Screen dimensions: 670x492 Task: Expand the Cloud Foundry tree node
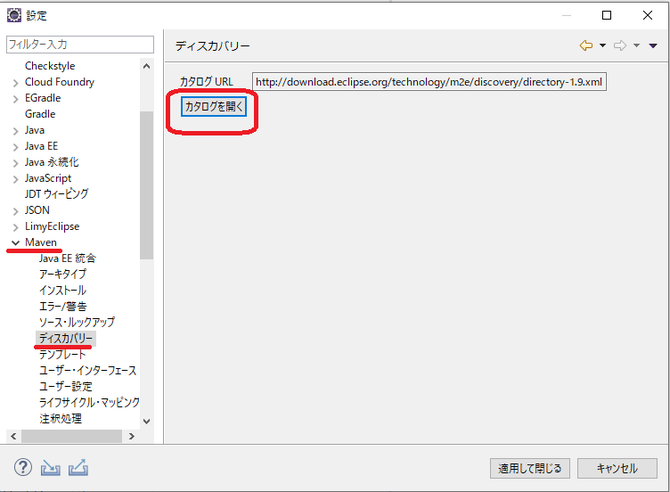tap(15, 82)
